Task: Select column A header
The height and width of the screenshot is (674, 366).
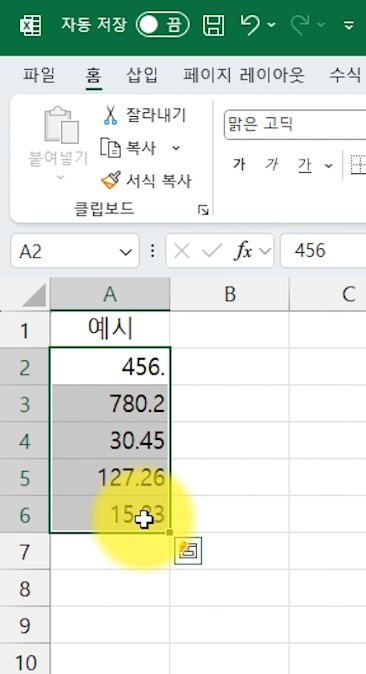Action: tap(110, 294)
